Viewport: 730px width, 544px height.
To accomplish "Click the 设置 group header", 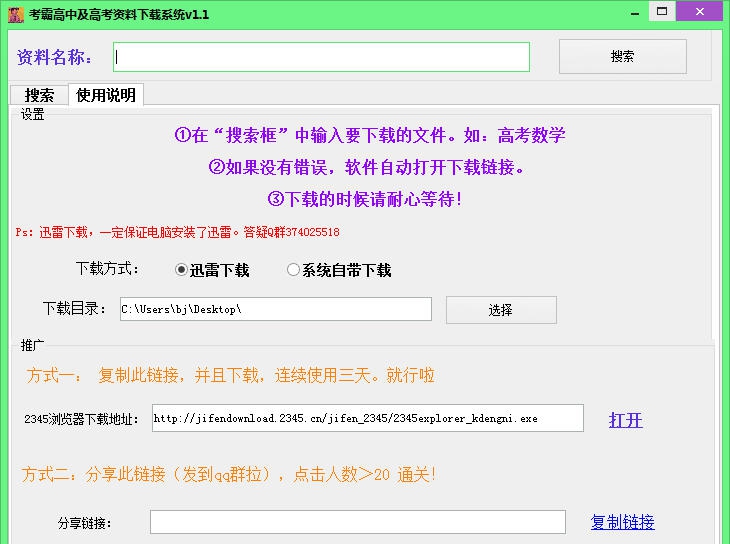I will 33,114.
